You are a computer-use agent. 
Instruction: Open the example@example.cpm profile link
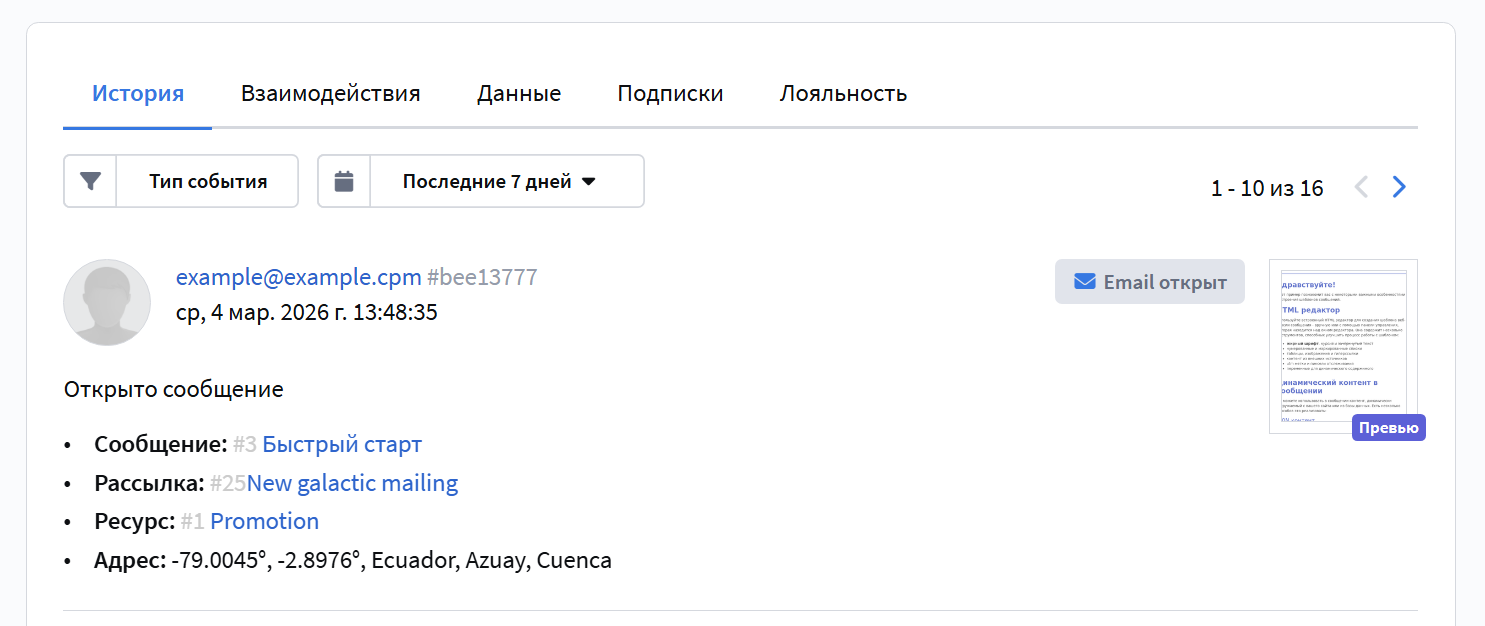[298, 277]
